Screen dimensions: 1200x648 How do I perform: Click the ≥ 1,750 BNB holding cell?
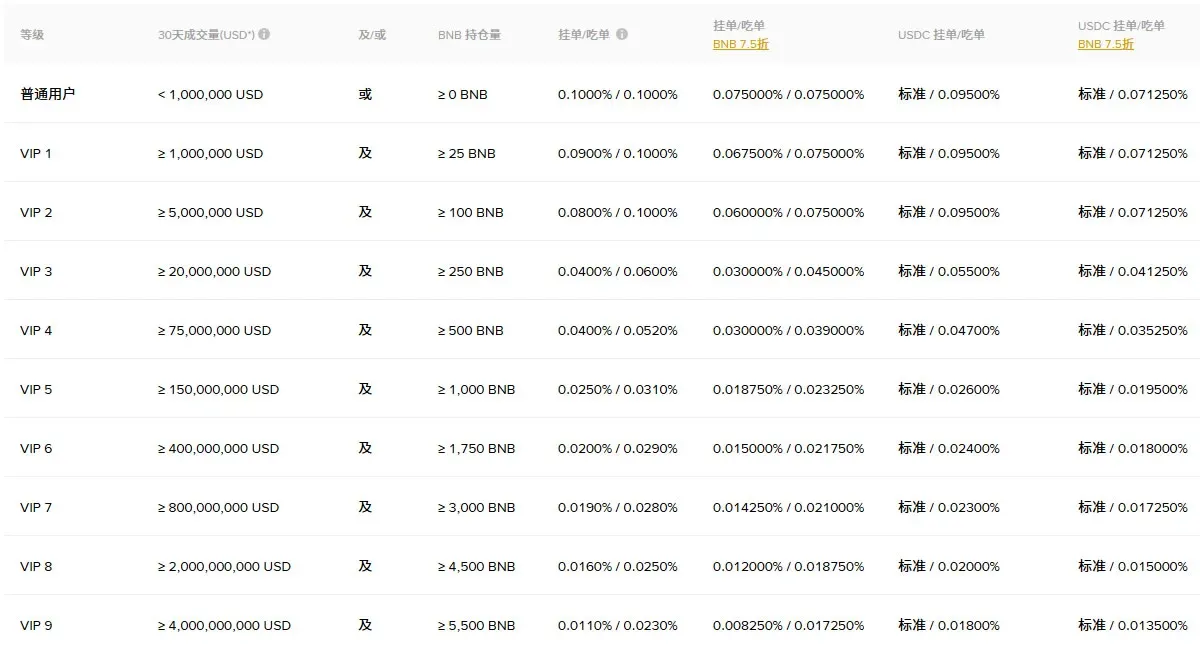click(477, 448)
